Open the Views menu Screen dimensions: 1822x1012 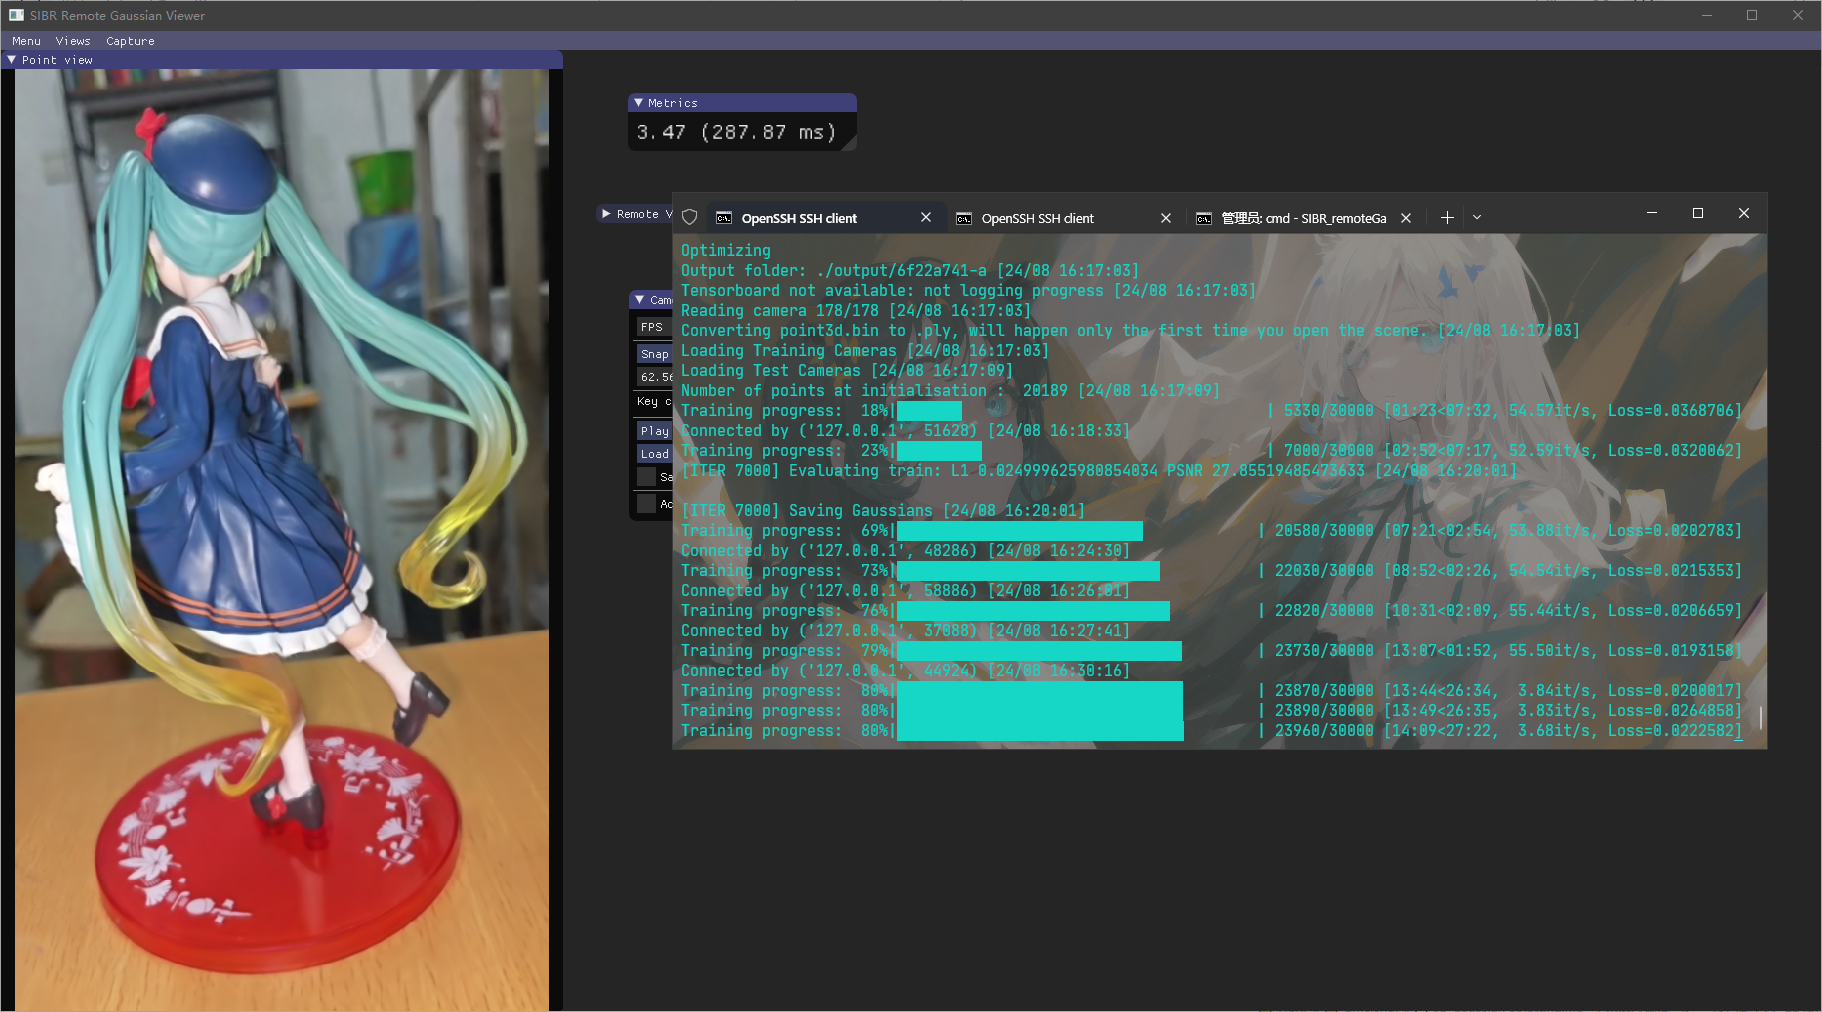[73, 41]
